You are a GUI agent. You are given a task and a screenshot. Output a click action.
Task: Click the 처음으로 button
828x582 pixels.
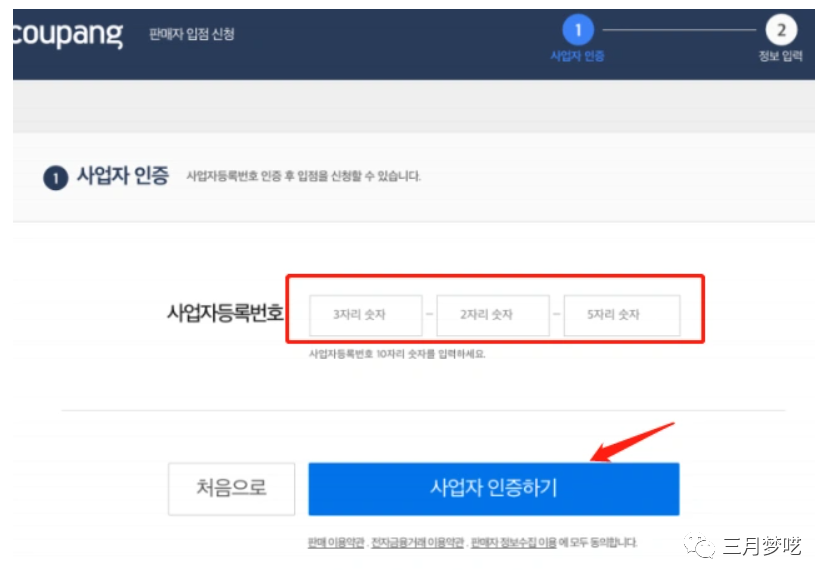coord(231,489)
